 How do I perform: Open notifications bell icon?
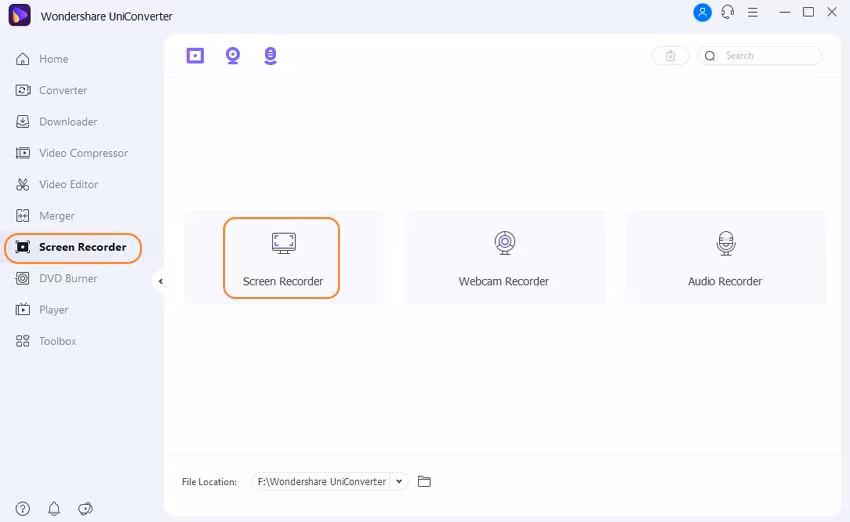click(x=54, y=508)
